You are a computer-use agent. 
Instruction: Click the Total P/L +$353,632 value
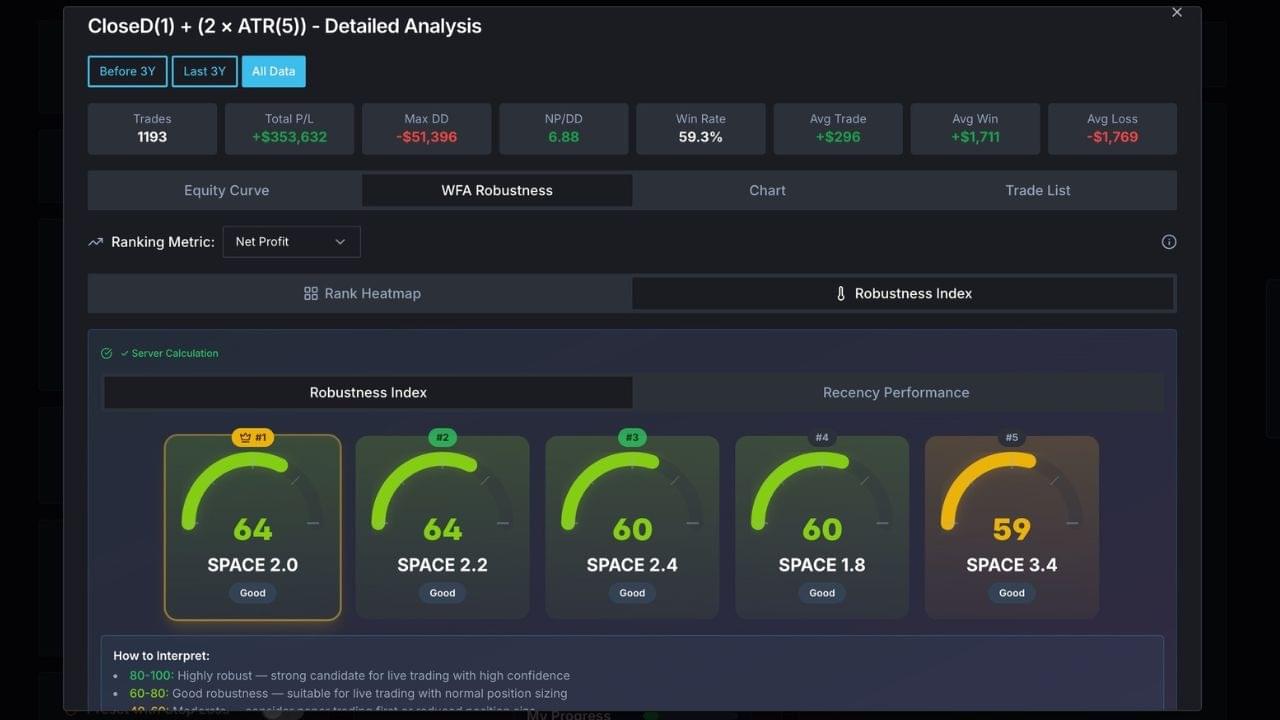(289, 137)
